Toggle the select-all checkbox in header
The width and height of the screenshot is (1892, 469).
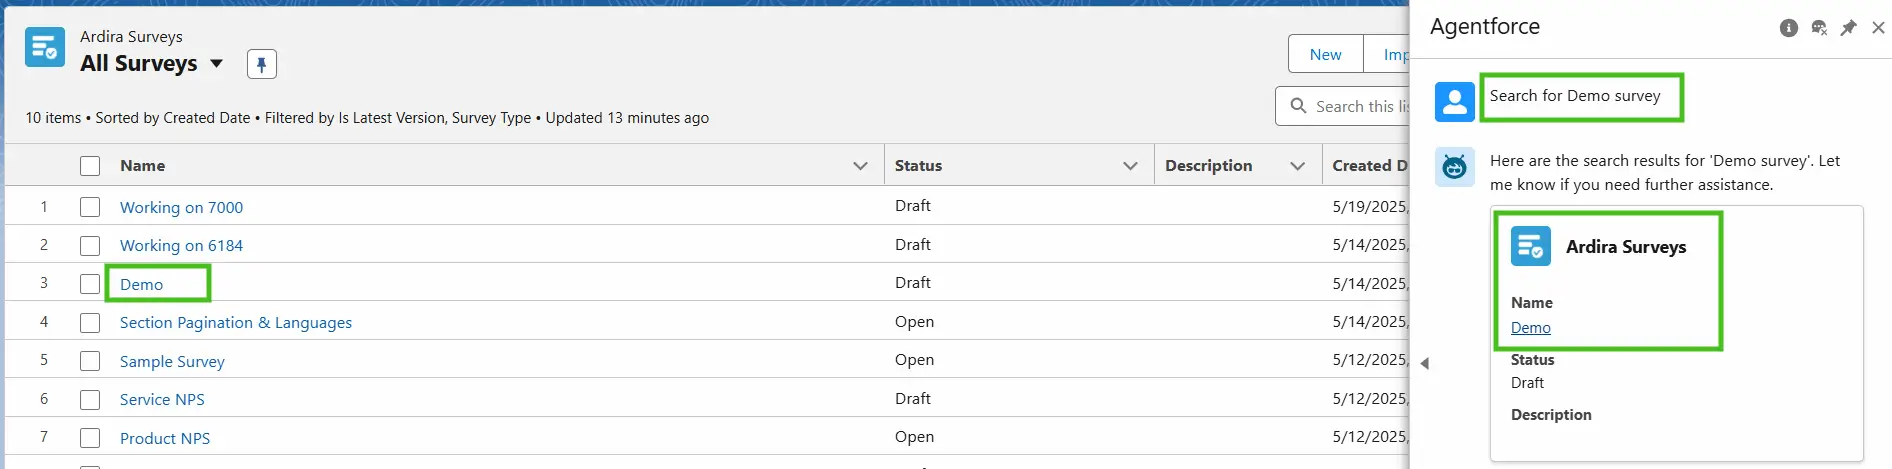click(90, 166)
